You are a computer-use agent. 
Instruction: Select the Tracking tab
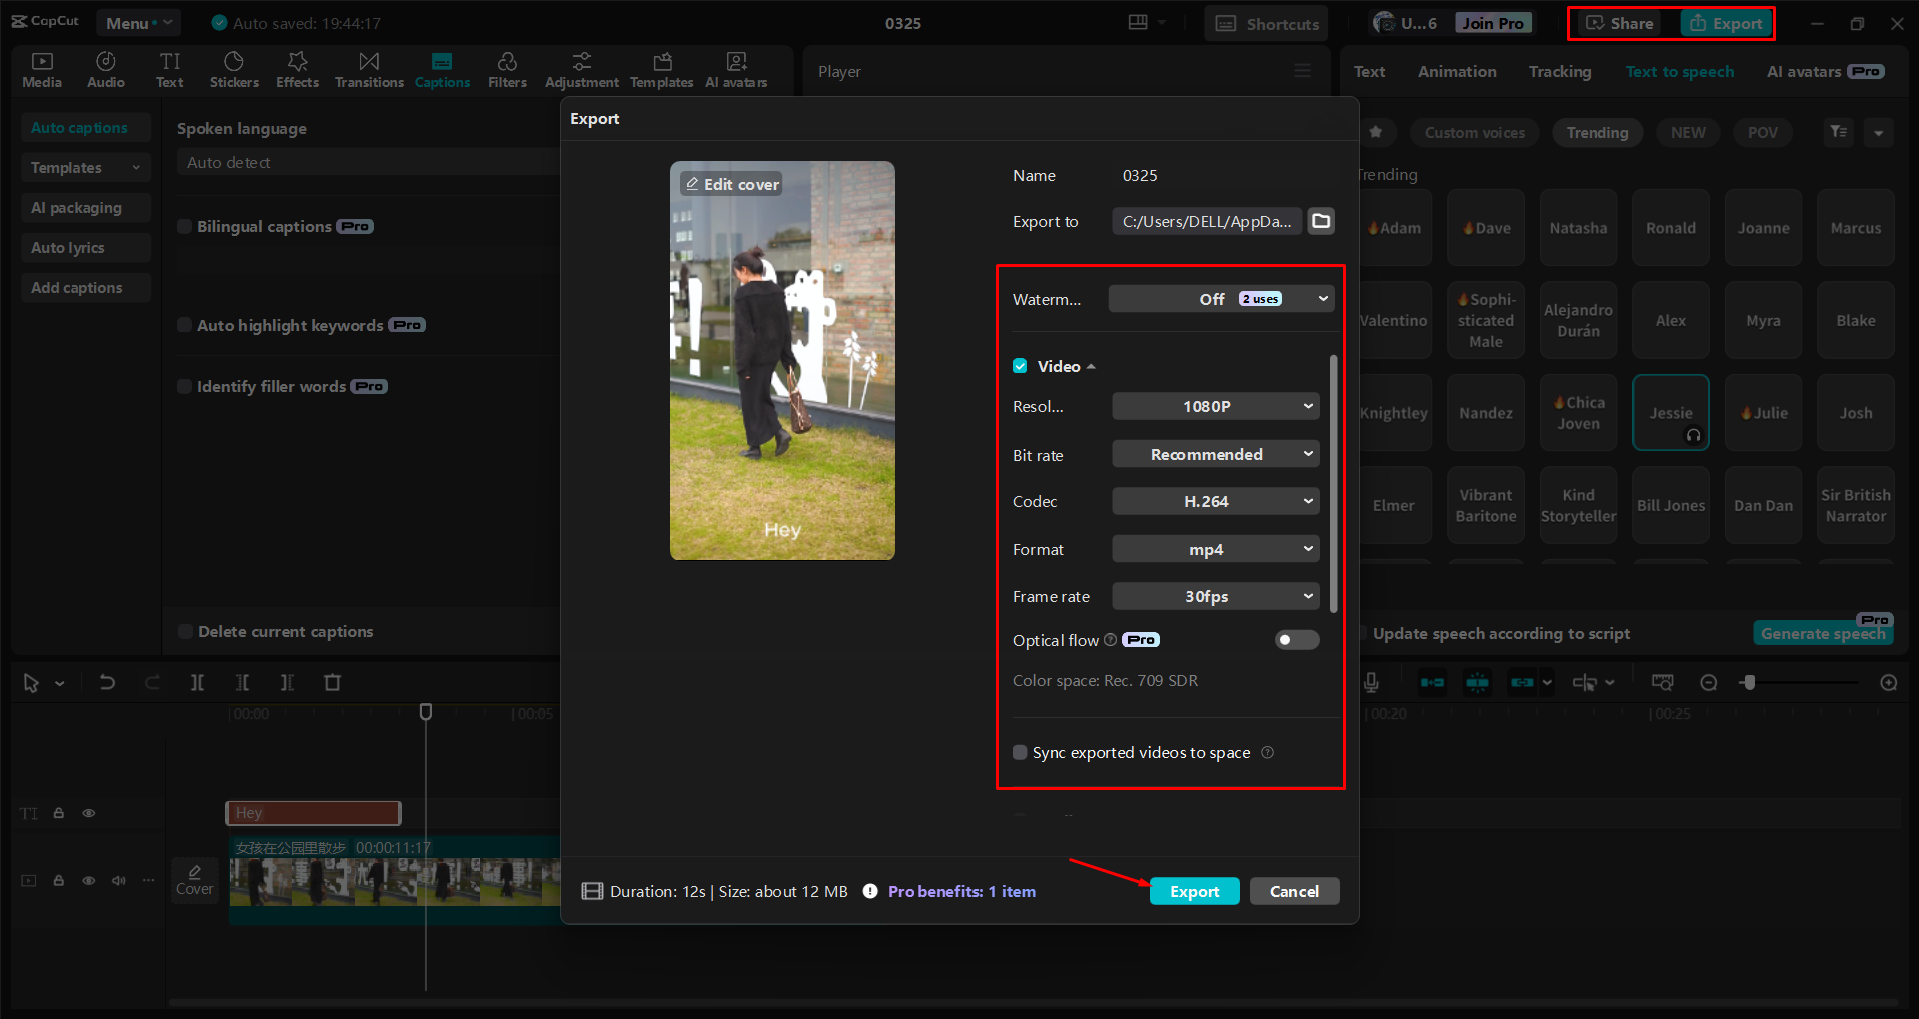coord(1559,71)
